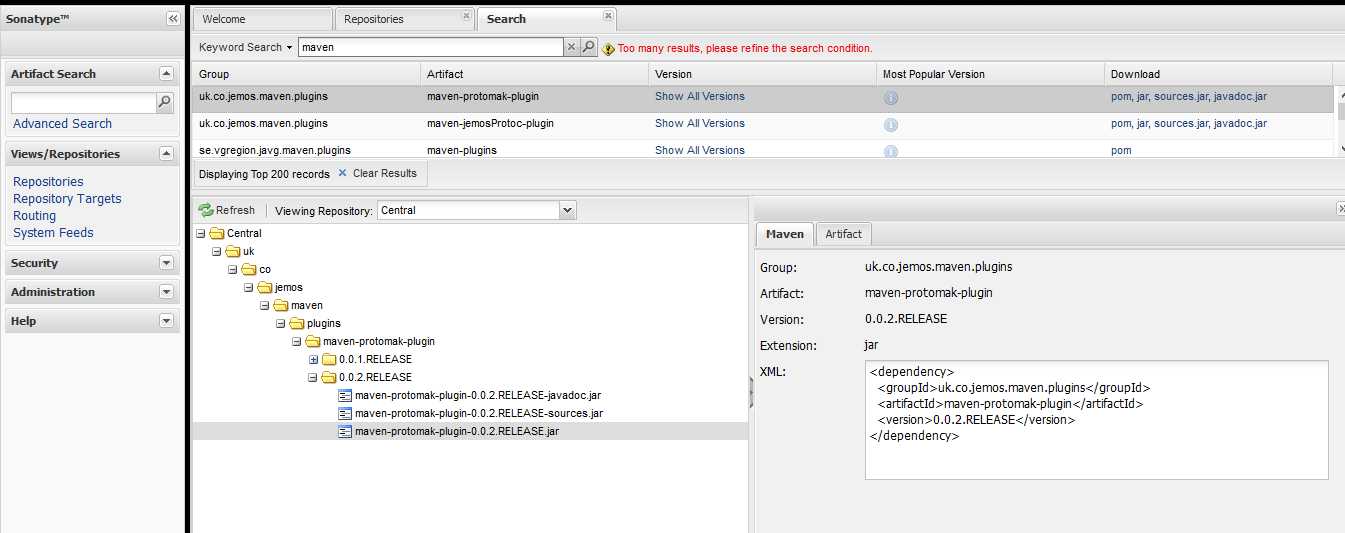
Task: Collapse the uk tree node
Action: tap(217, 251)
